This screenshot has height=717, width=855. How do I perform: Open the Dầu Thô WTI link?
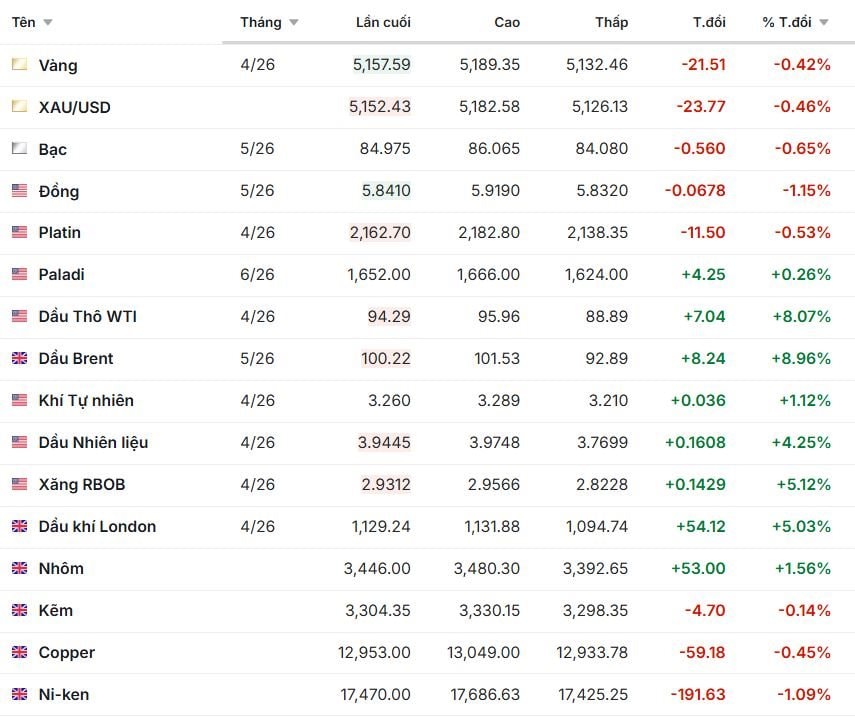(x=88, y=316)
